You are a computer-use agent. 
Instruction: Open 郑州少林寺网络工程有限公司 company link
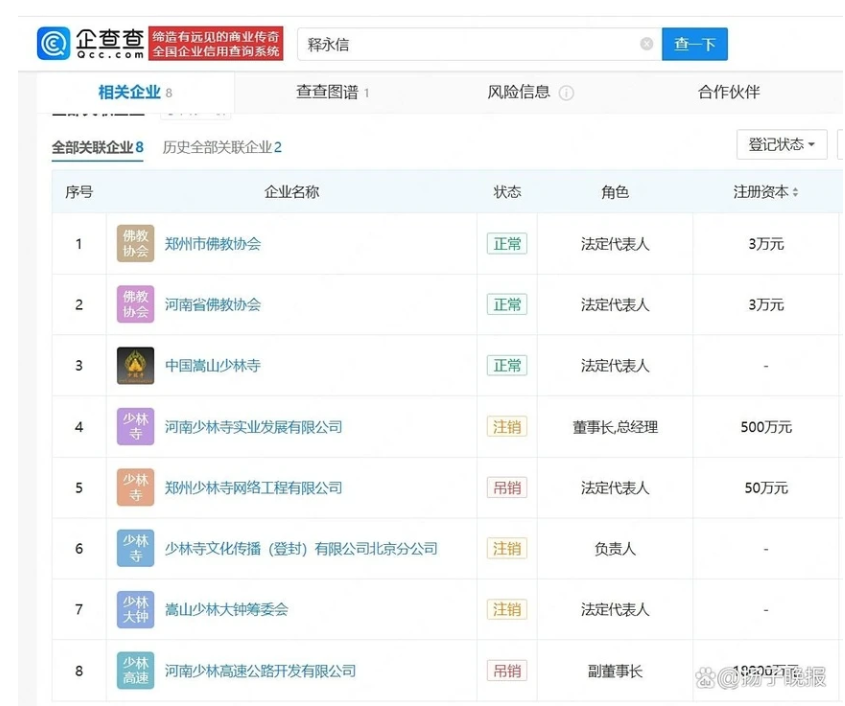click(253, 488)
